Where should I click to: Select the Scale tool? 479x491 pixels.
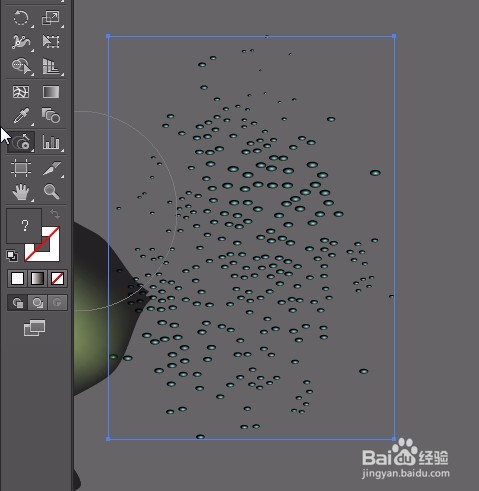51,17
